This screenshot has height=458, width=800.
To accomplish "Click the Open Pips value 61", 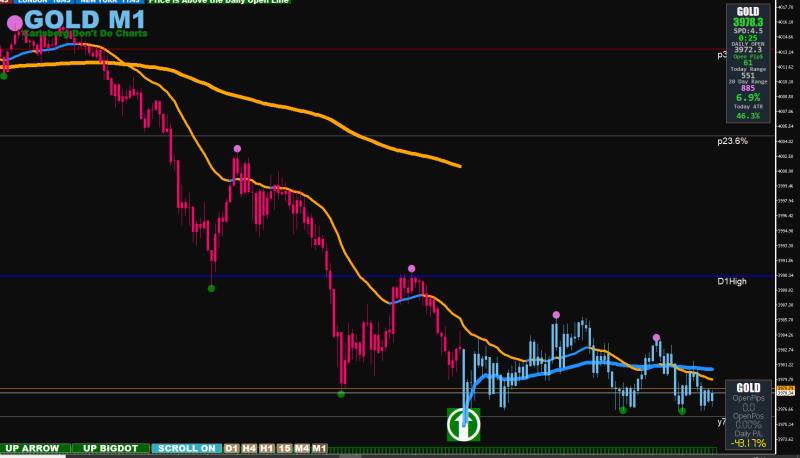I will click(x=748, y=63).
